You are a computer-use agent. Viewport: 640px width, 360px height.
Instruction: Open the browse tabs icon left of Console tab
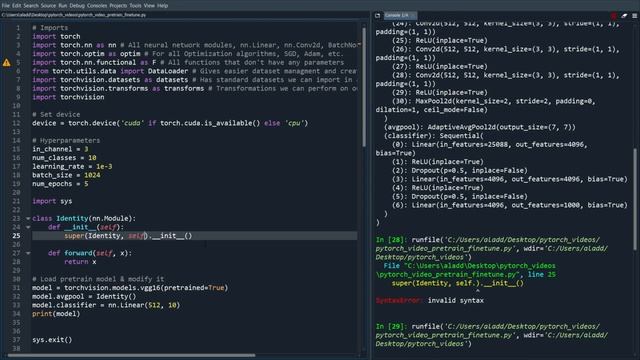pyautogui.click(x=378, y=16)
